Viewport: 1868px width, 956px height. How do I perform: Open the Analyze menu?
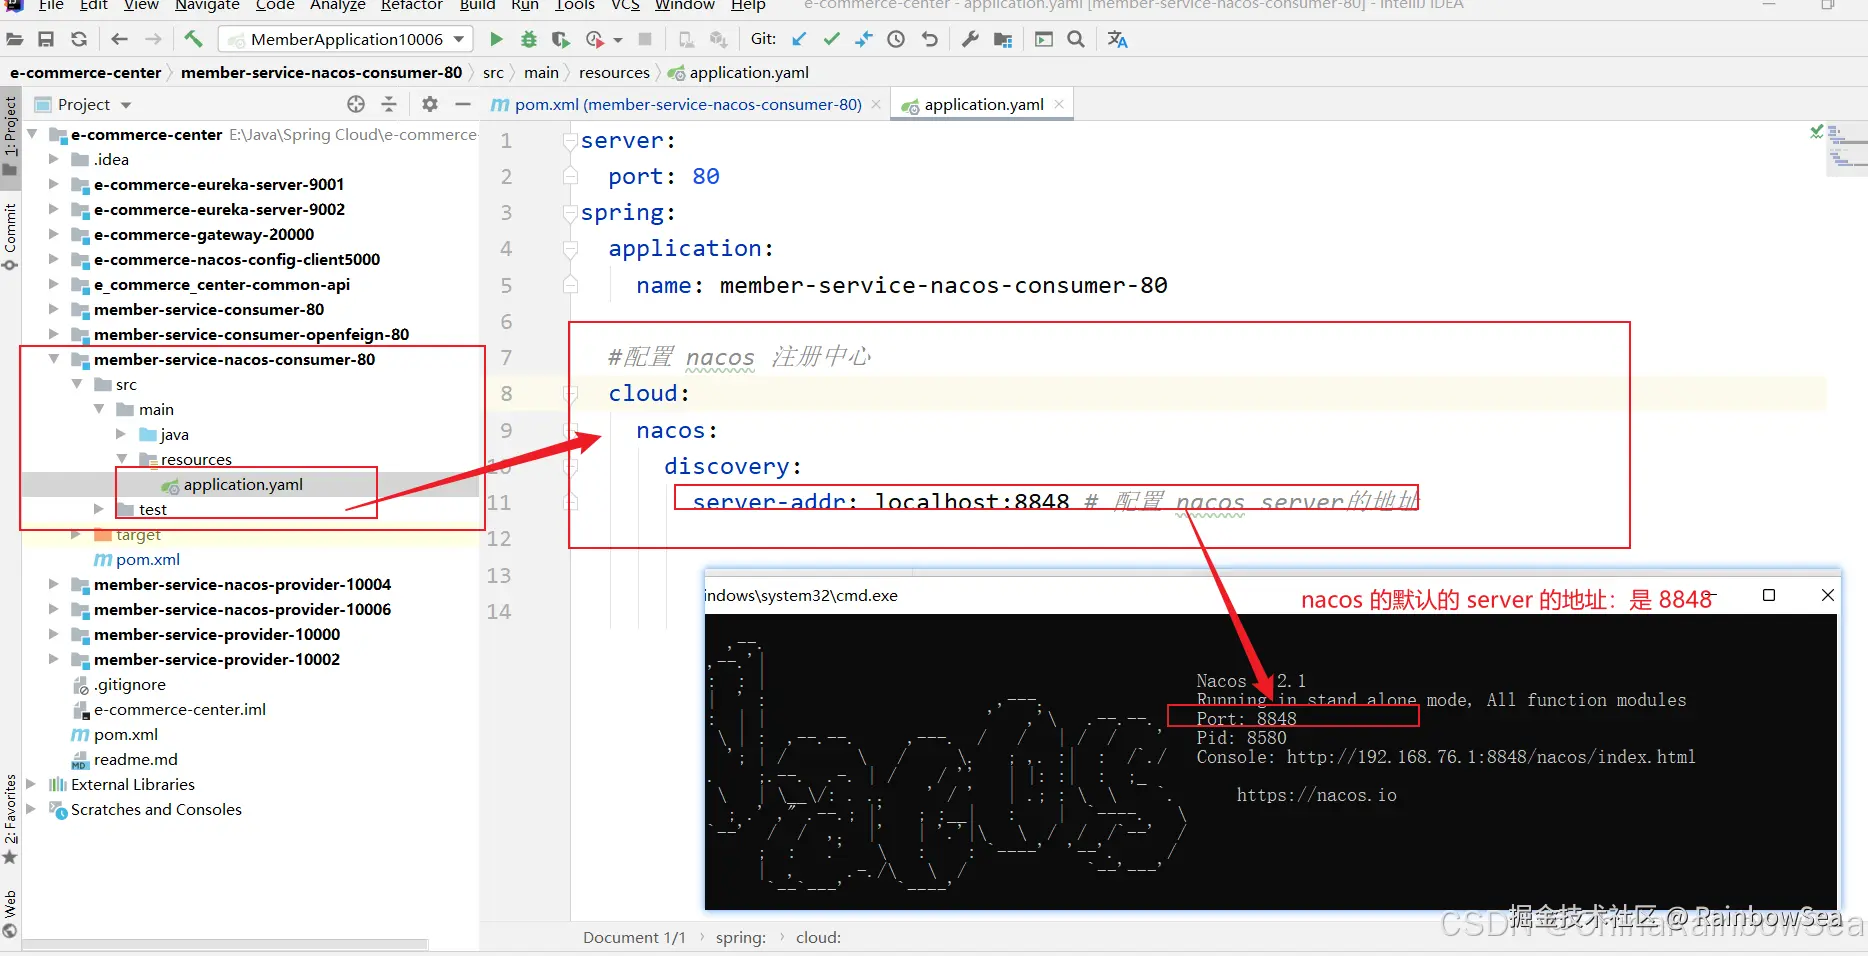[338, 6]
